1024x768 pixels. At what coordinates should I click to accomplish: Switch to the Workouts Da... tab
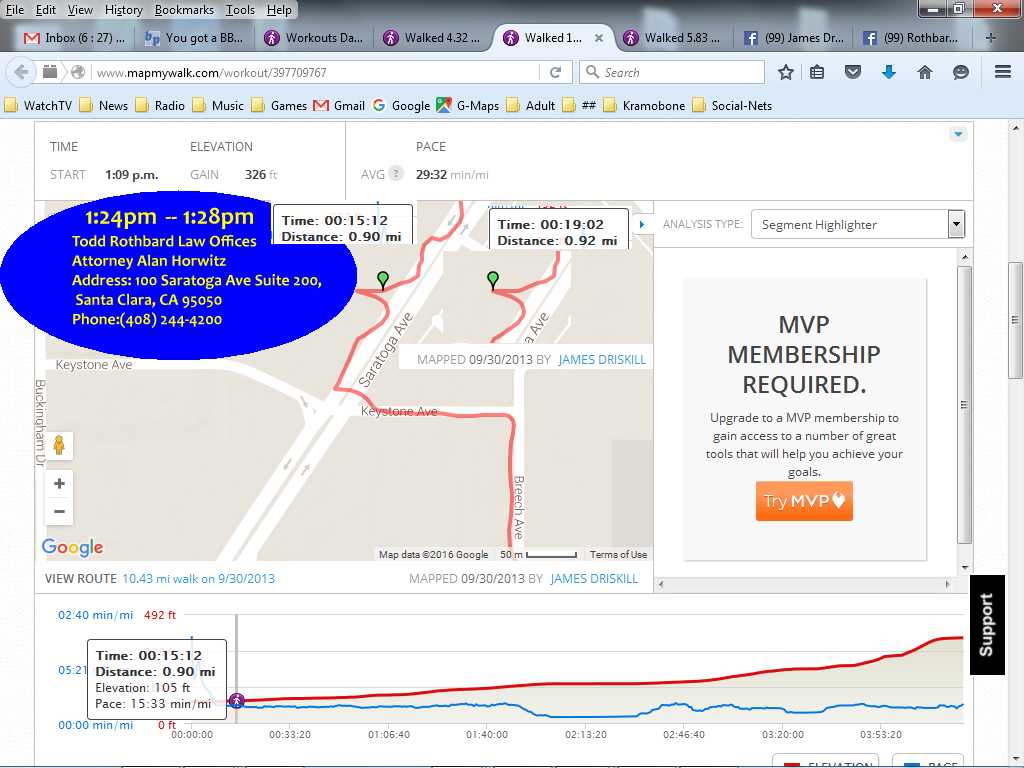[313, 38]
